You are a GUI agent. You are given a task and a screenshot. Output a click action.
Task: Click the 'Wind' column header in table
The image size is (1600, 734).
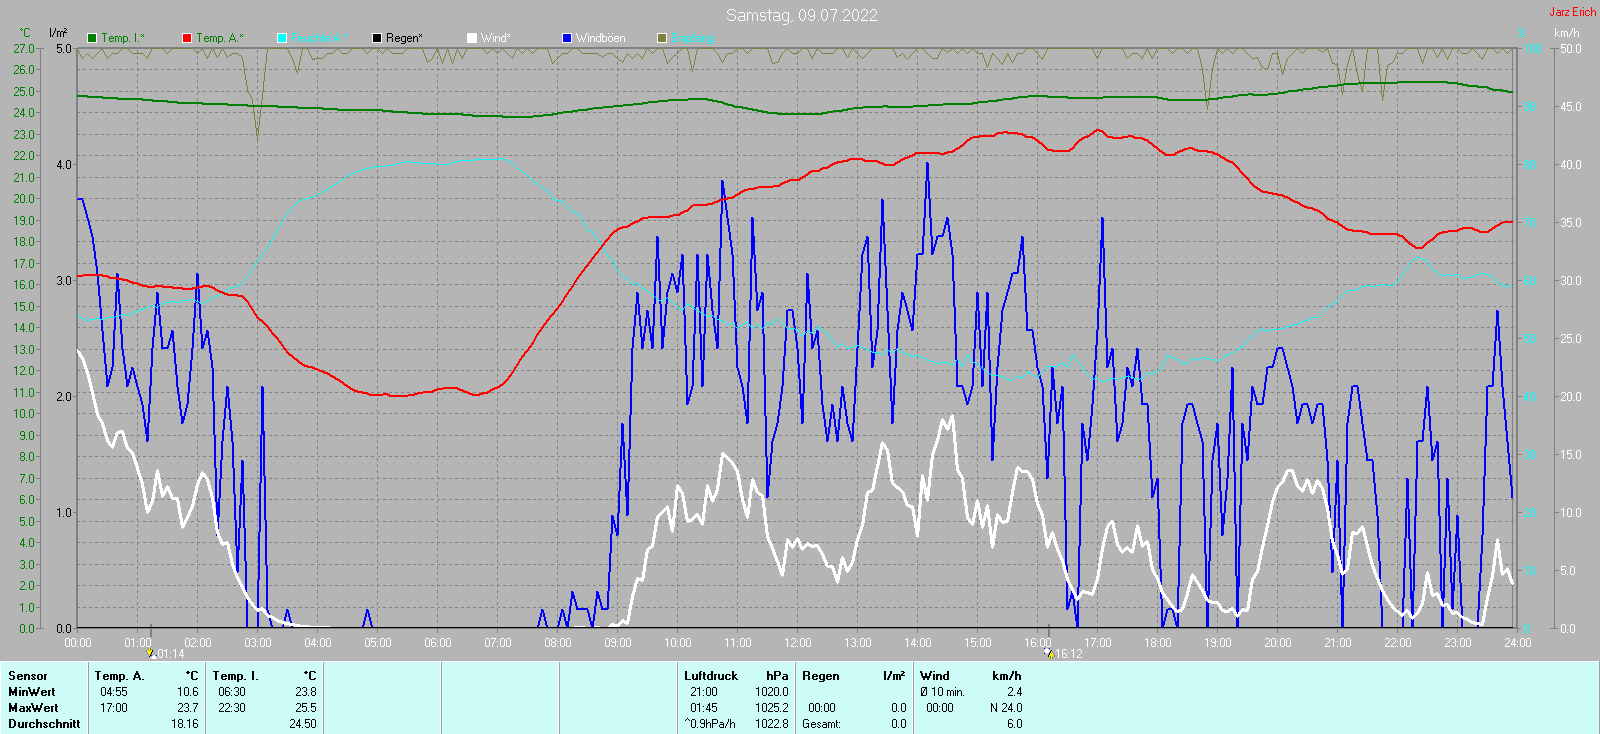pos(935,676)
